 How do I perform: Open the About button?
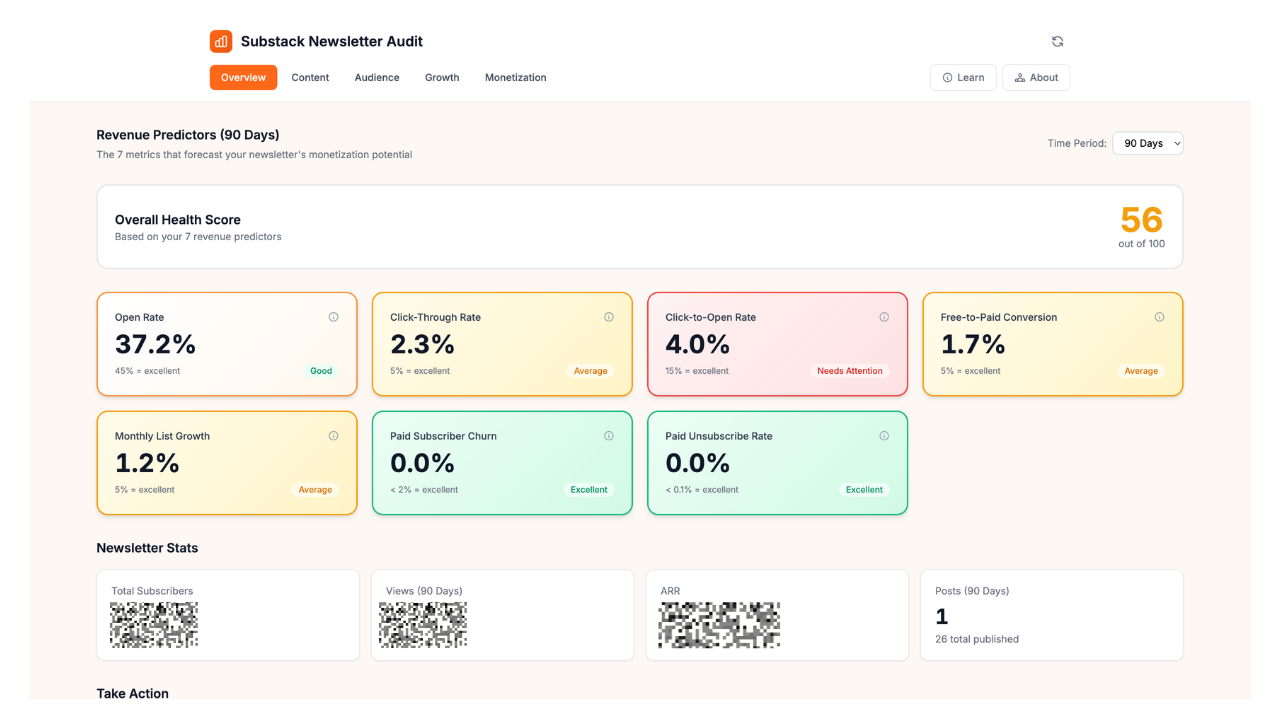click(x=1036, y=77)
